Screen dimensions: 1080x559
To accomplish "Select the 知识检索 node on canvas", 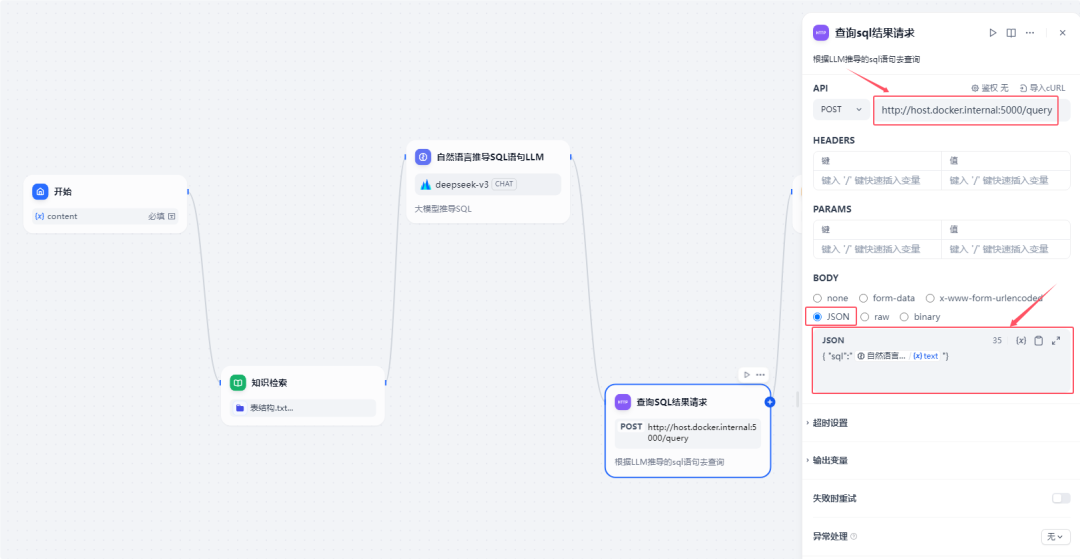I will (x=302, y=383).
